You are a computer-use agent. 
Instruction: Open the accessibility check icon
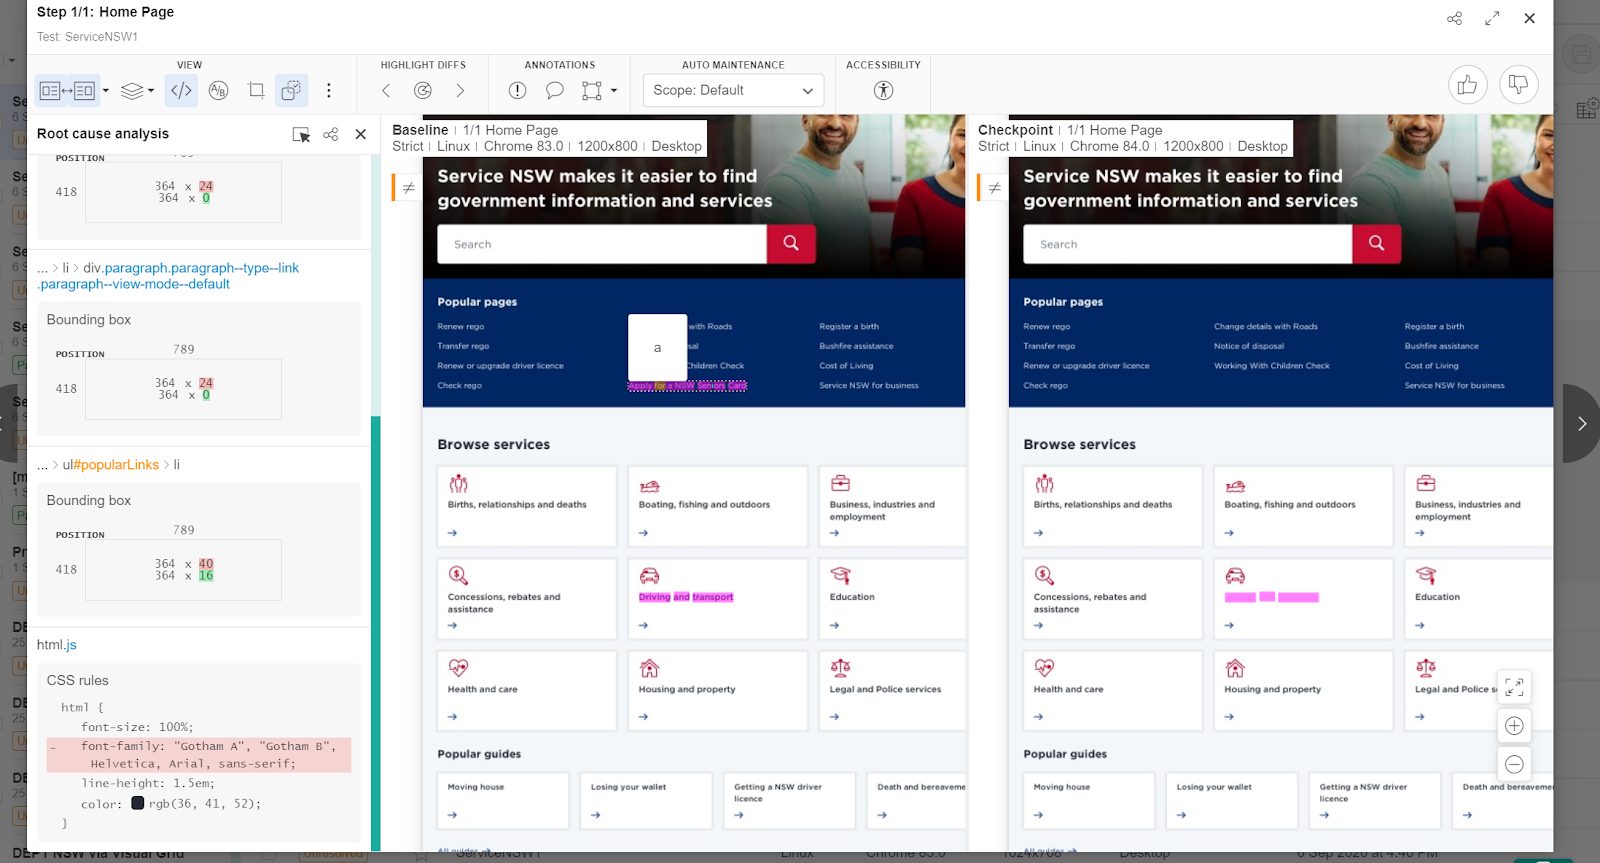pos(883,91)
